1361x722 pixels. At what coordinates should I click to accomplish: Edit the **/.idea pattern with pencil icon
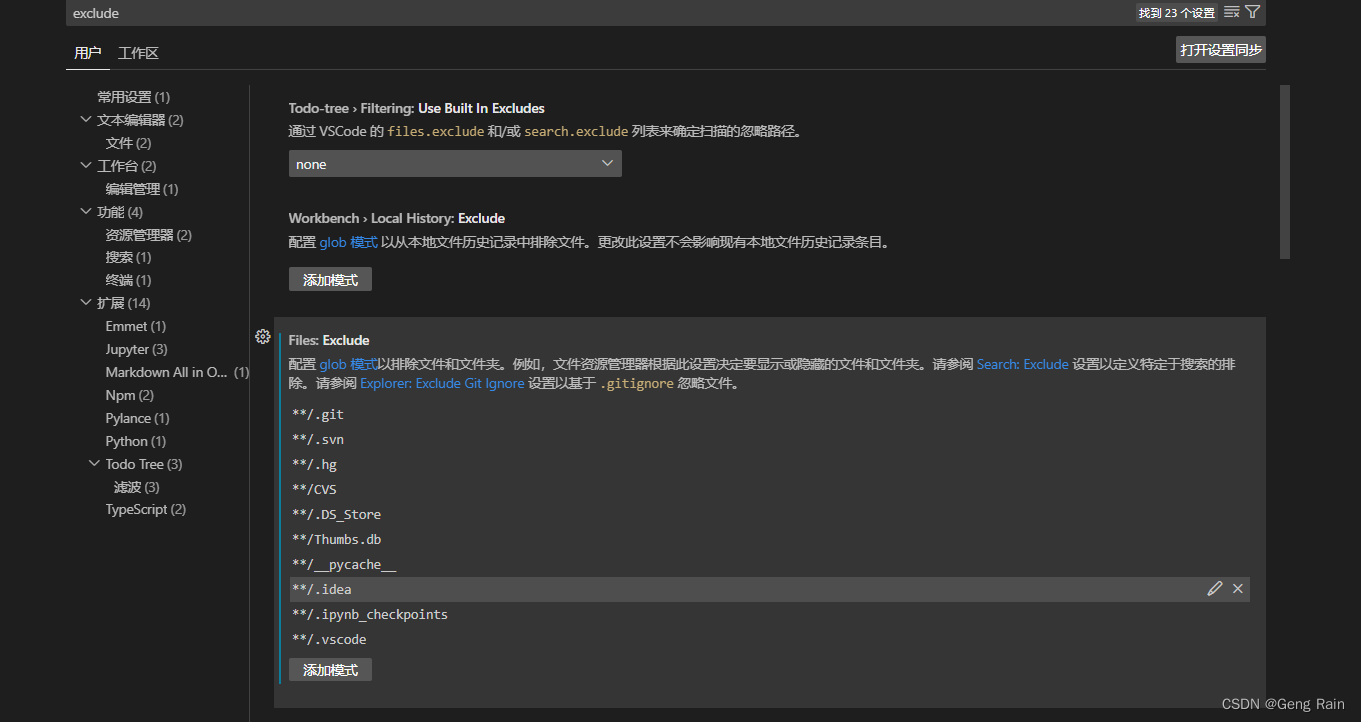[x=1215, y=589]
